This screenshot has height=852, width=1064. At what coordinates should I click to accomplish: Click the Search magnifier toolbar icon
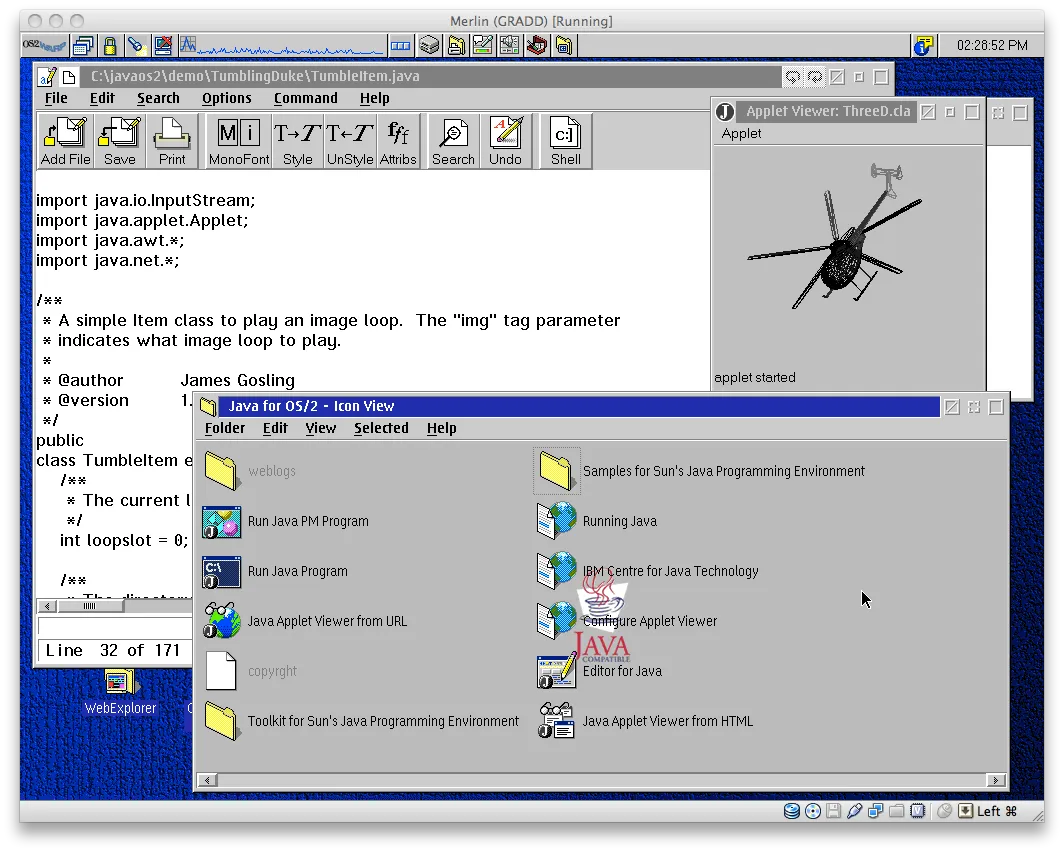pos(453,141)
